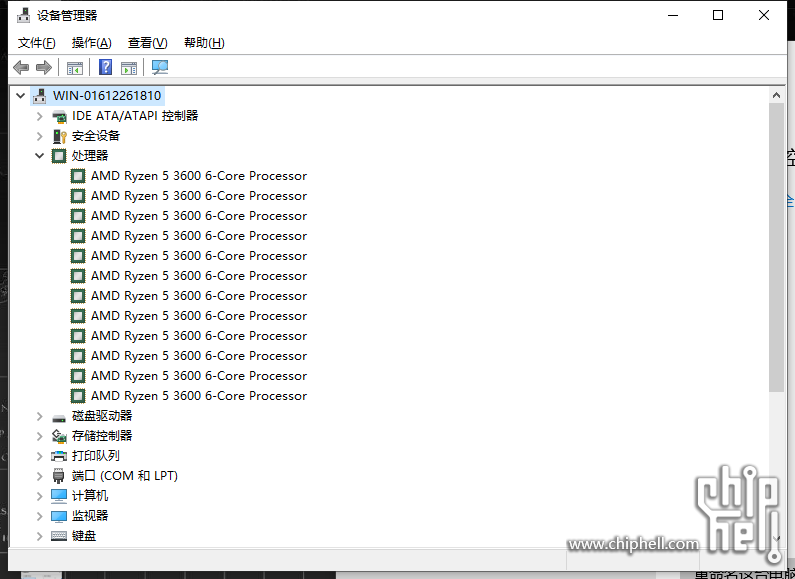Select the WIN-01612261810 computer name

[107, 96]
